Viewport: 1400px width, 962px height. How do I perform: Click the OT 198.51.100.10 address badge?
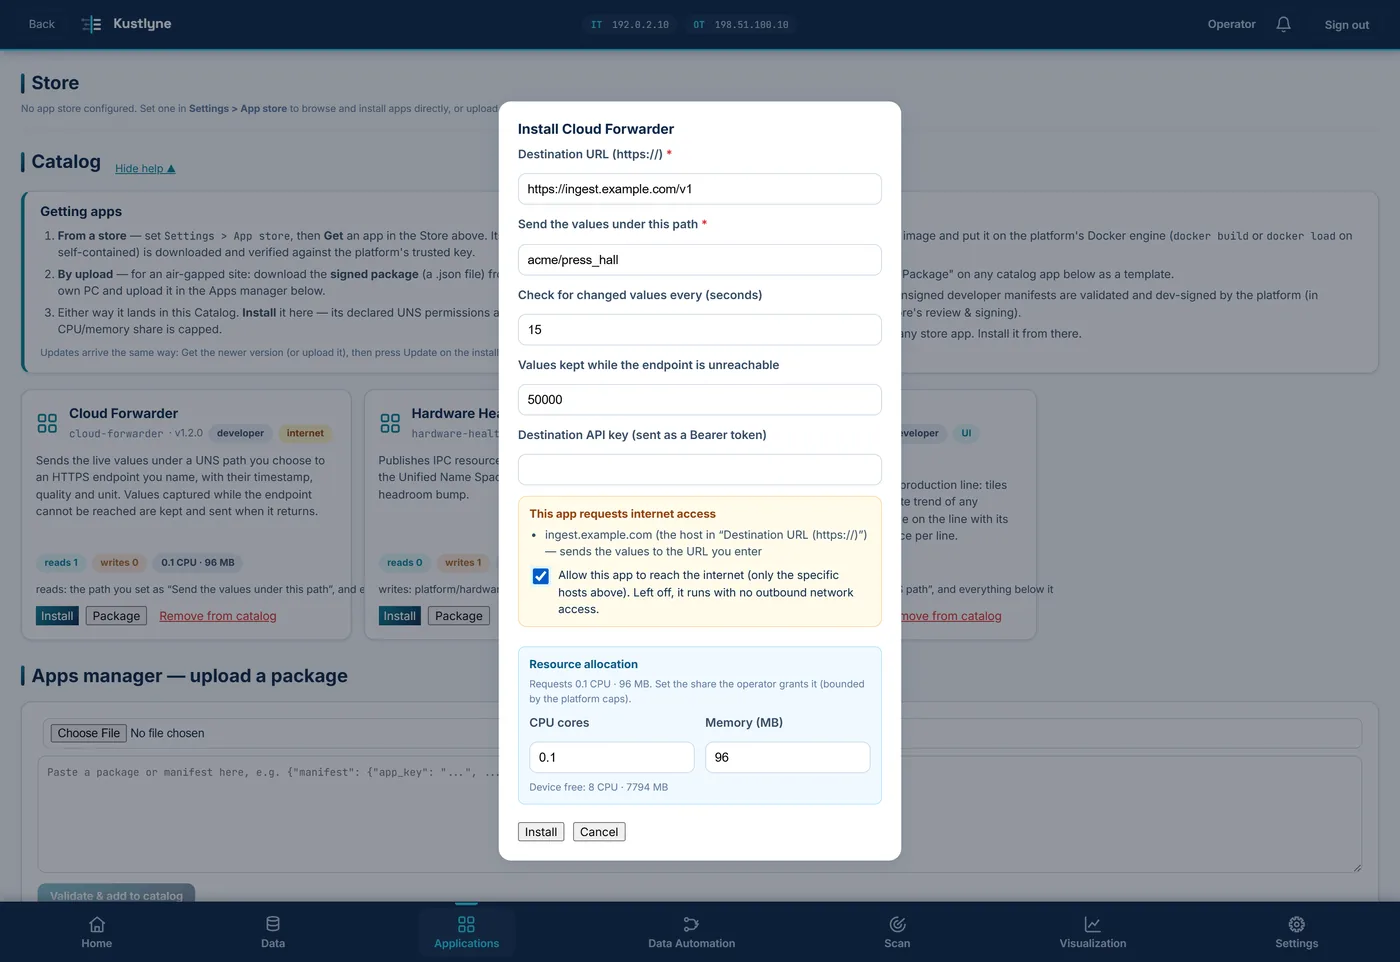pos(741,24)
